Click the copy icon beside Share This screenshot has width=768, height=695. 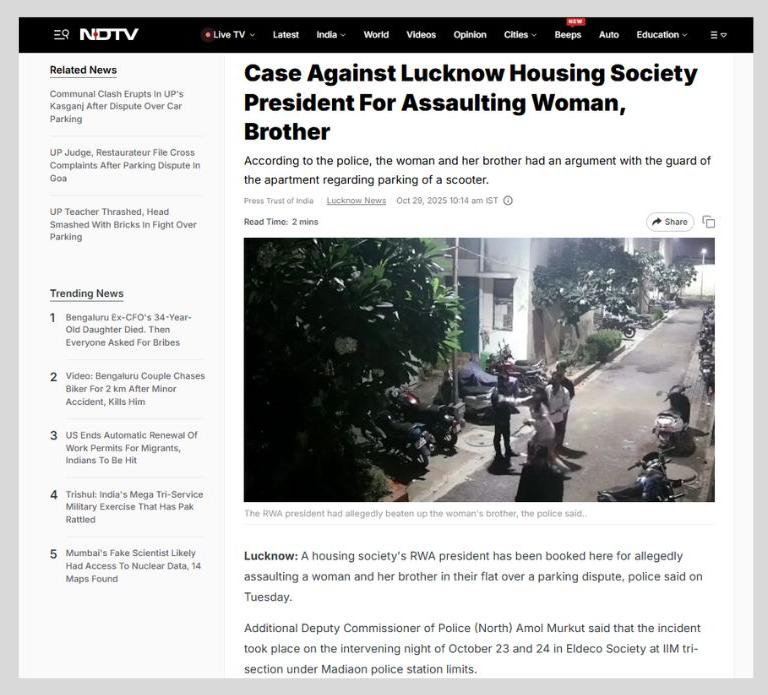pos(709,222)
